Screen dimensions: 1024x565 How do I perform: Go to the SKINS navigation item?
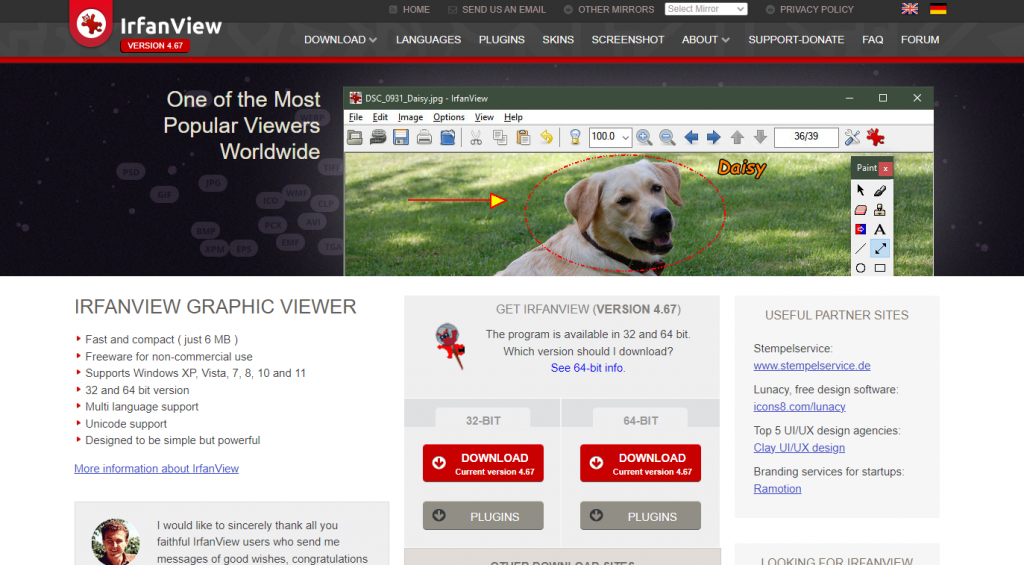[x=558, y=40]
